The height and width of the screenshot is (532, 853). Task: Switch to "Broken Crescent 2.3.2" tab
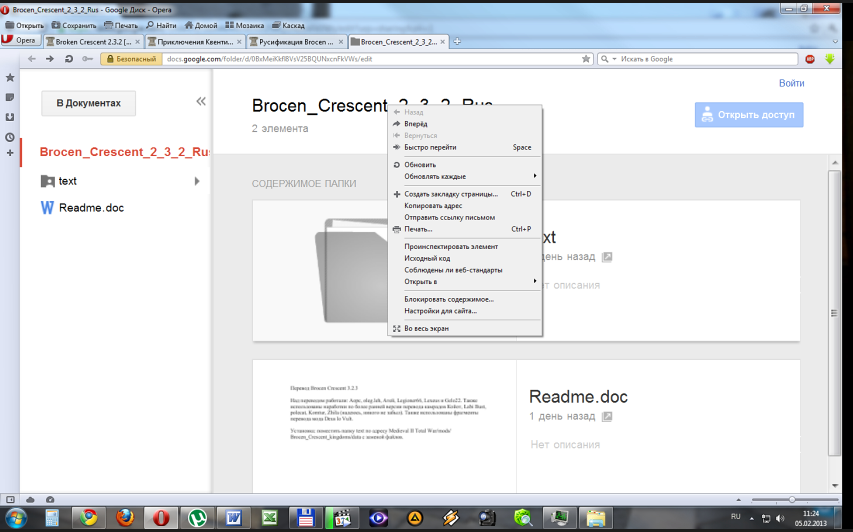(93, 41)
